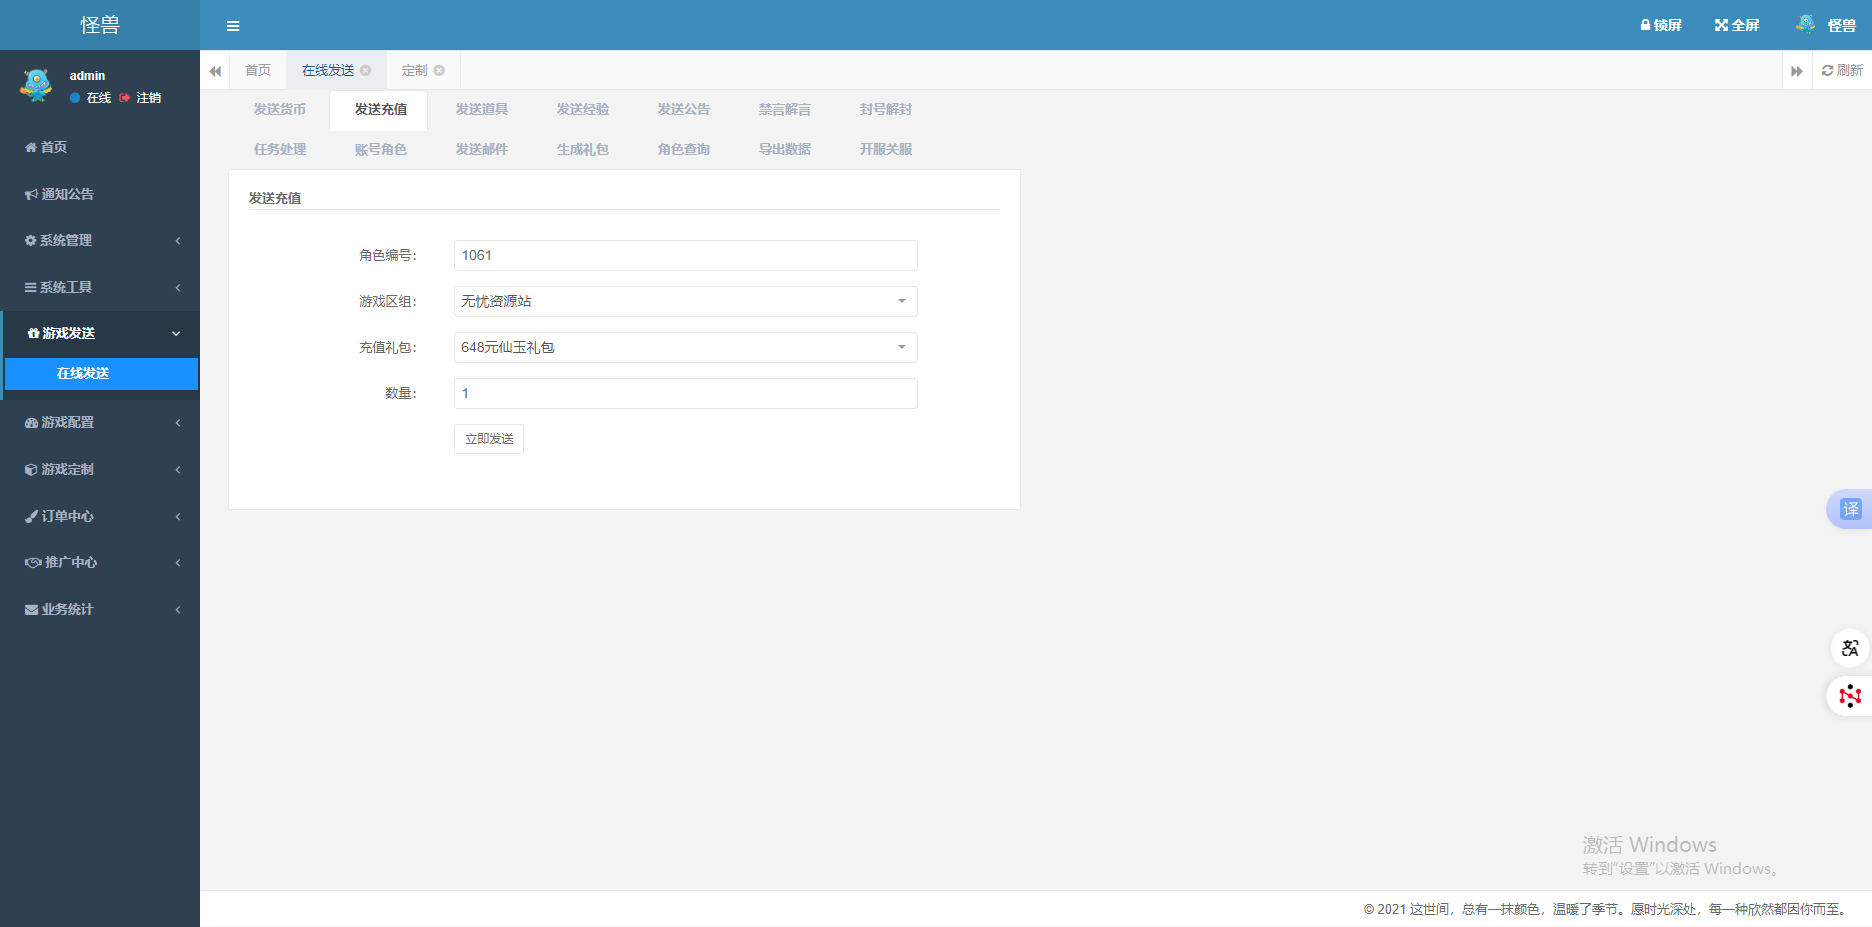Expand the 业务统计 sidebar menu
The width and height of the screenshot is (1872, 927).
click(100, 609)
